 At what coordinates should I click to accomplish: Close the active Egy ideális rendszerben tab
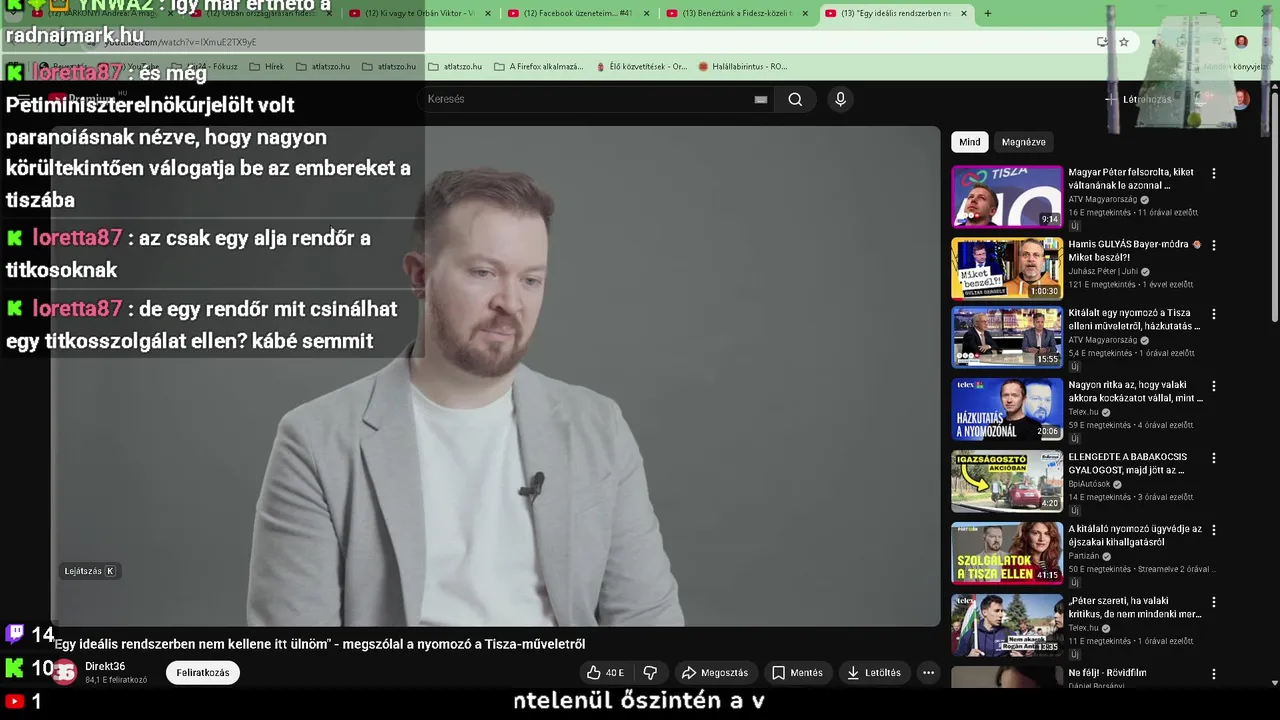964,14
